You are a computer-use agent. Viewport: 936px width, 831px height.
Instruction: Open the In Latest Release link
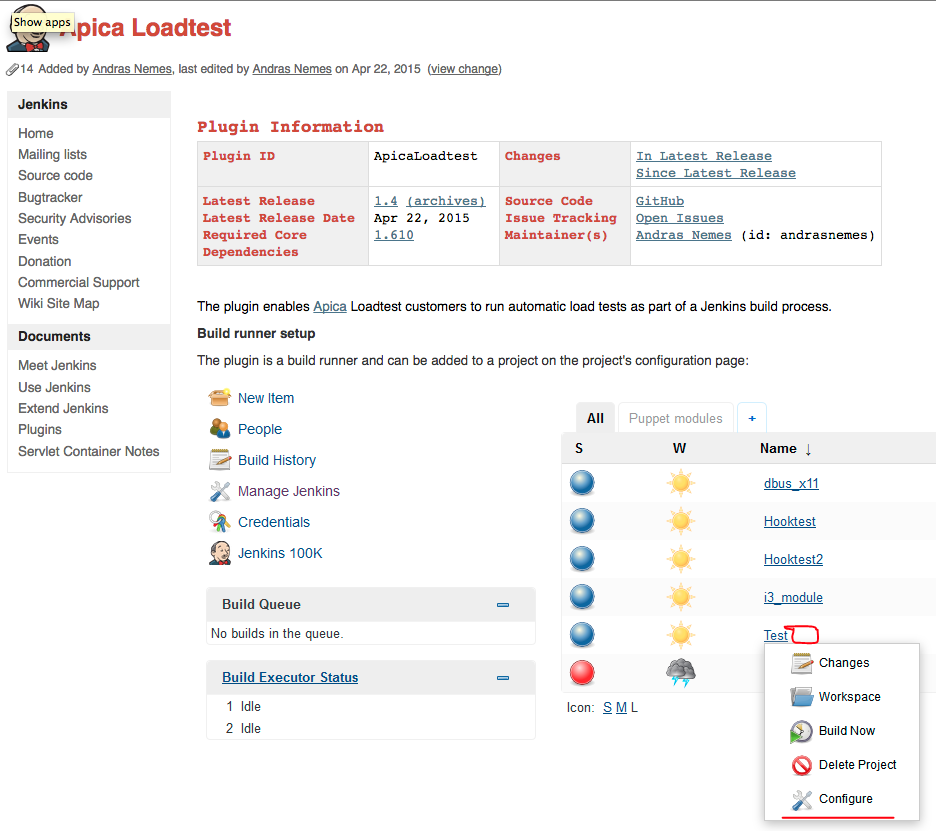click(x=703, y=156)
